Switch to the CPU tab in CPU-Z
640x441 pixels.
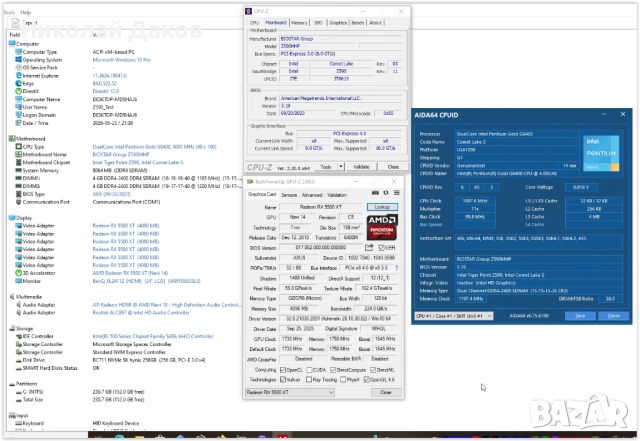[254, 23]
